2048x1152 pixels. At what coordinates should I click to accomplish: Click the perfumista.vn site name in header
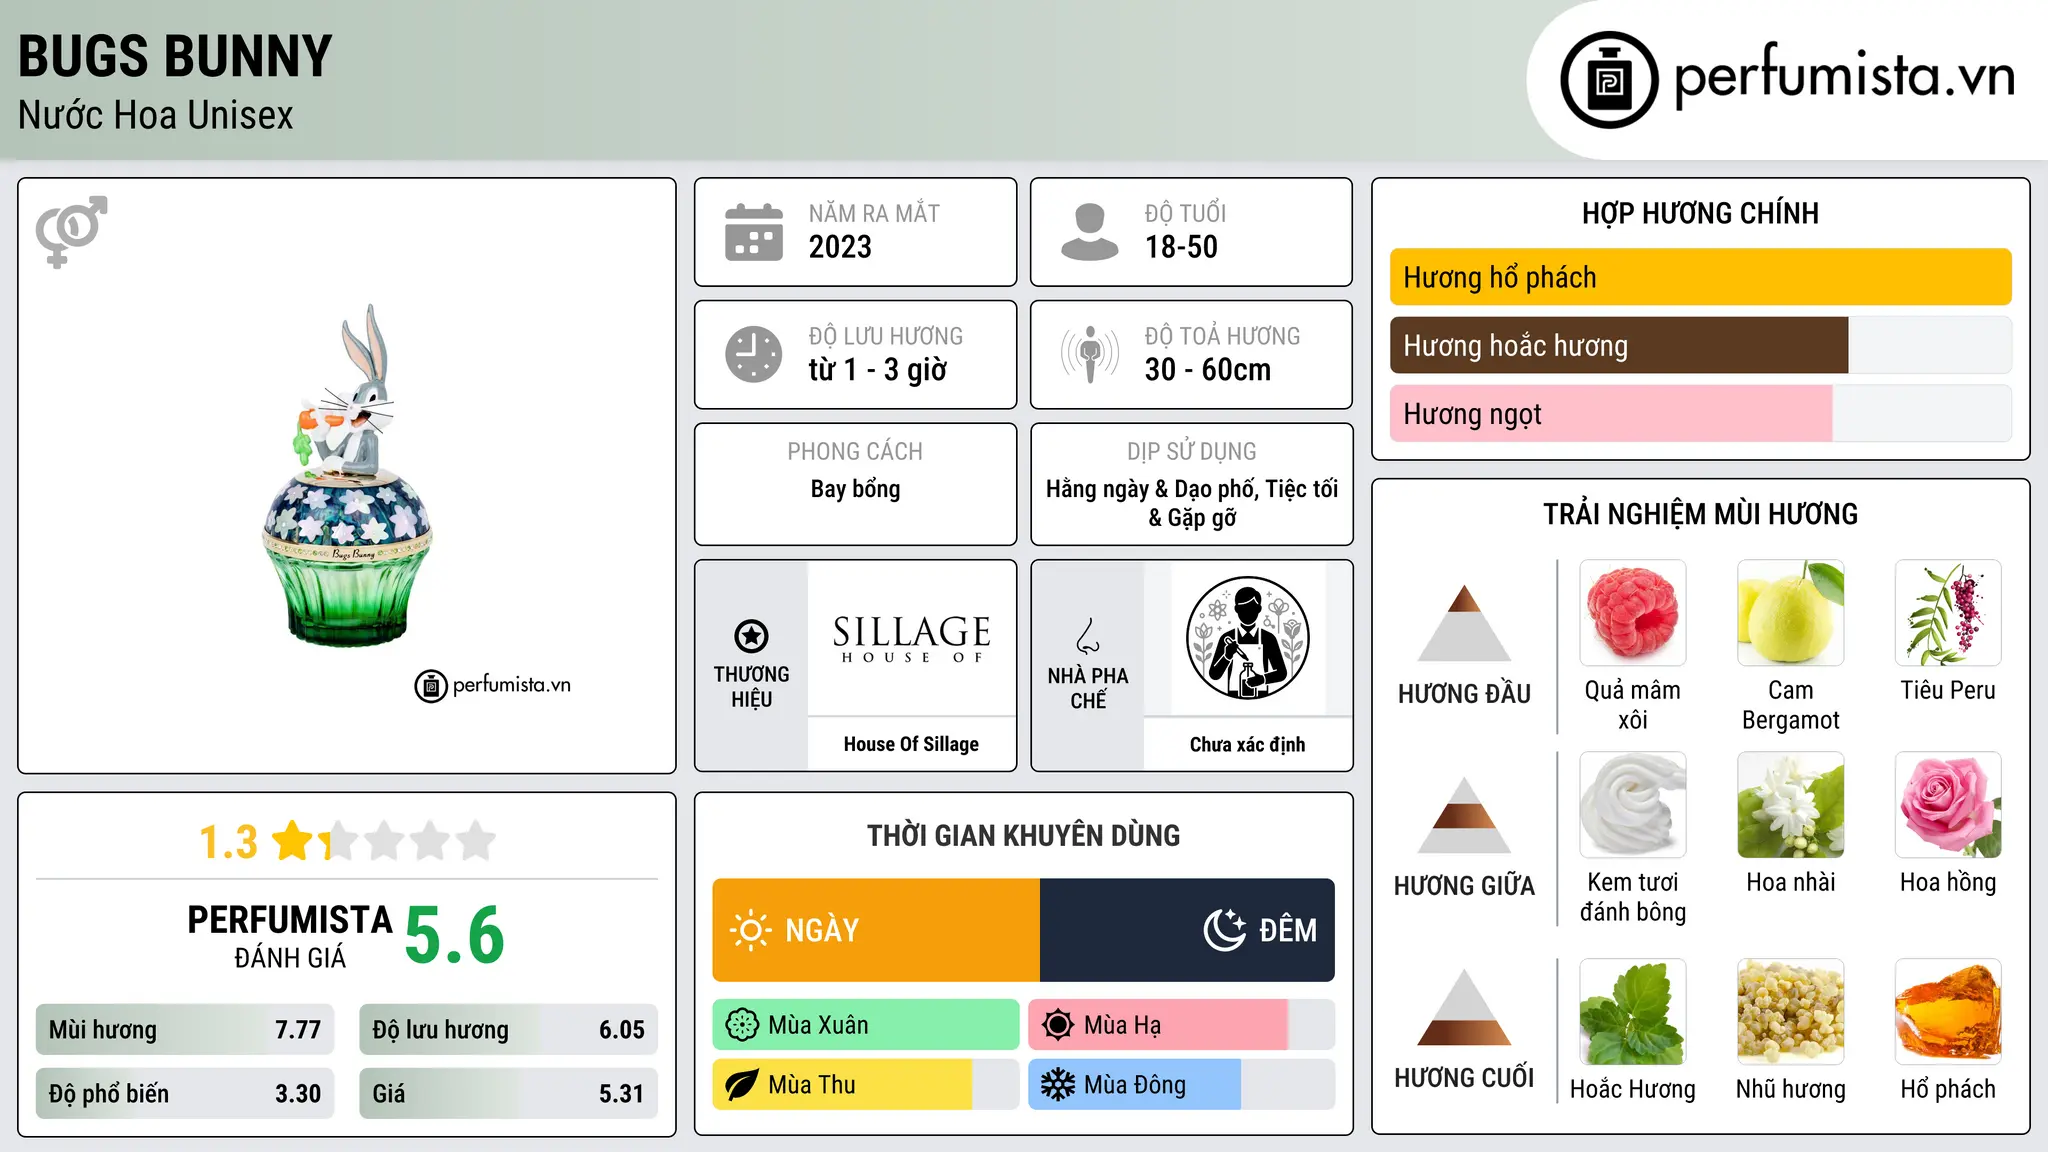[1844, 76]
